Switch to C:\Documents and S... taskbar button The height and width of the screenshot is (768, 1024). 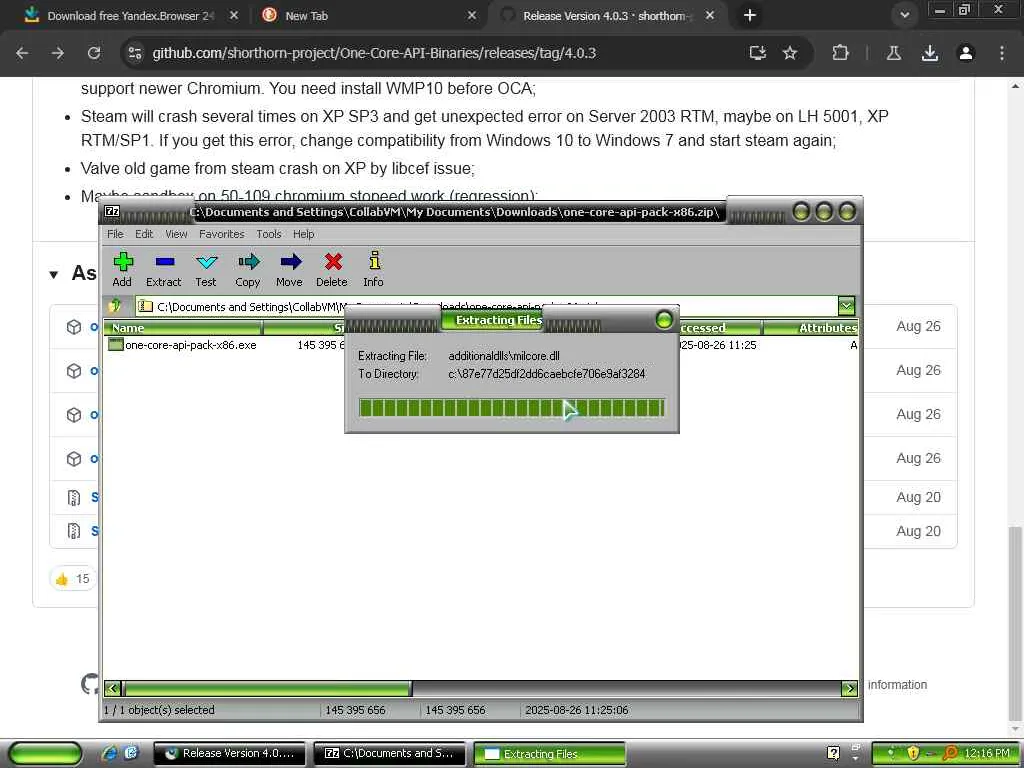(x=390, y=754)
